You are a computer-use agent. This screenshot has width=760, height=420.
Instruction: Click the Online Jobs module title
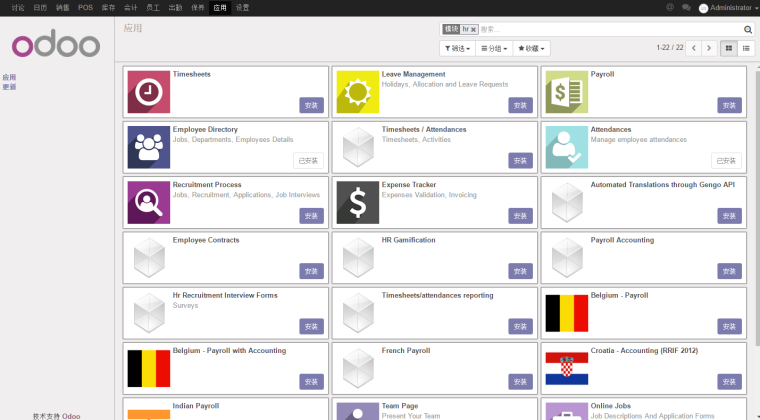point(610,405)
